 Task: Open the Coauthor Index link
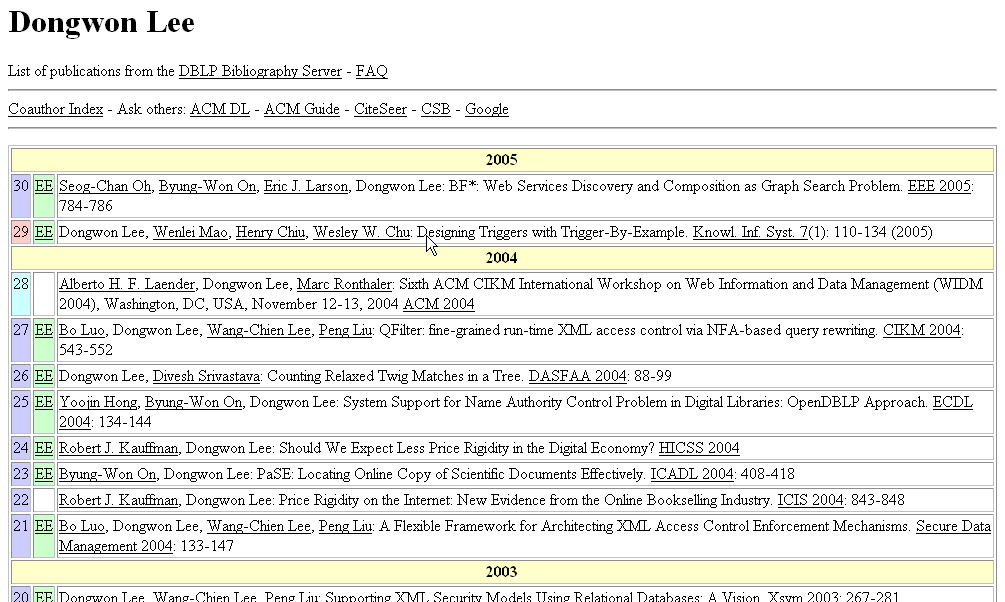pos(56,109)
